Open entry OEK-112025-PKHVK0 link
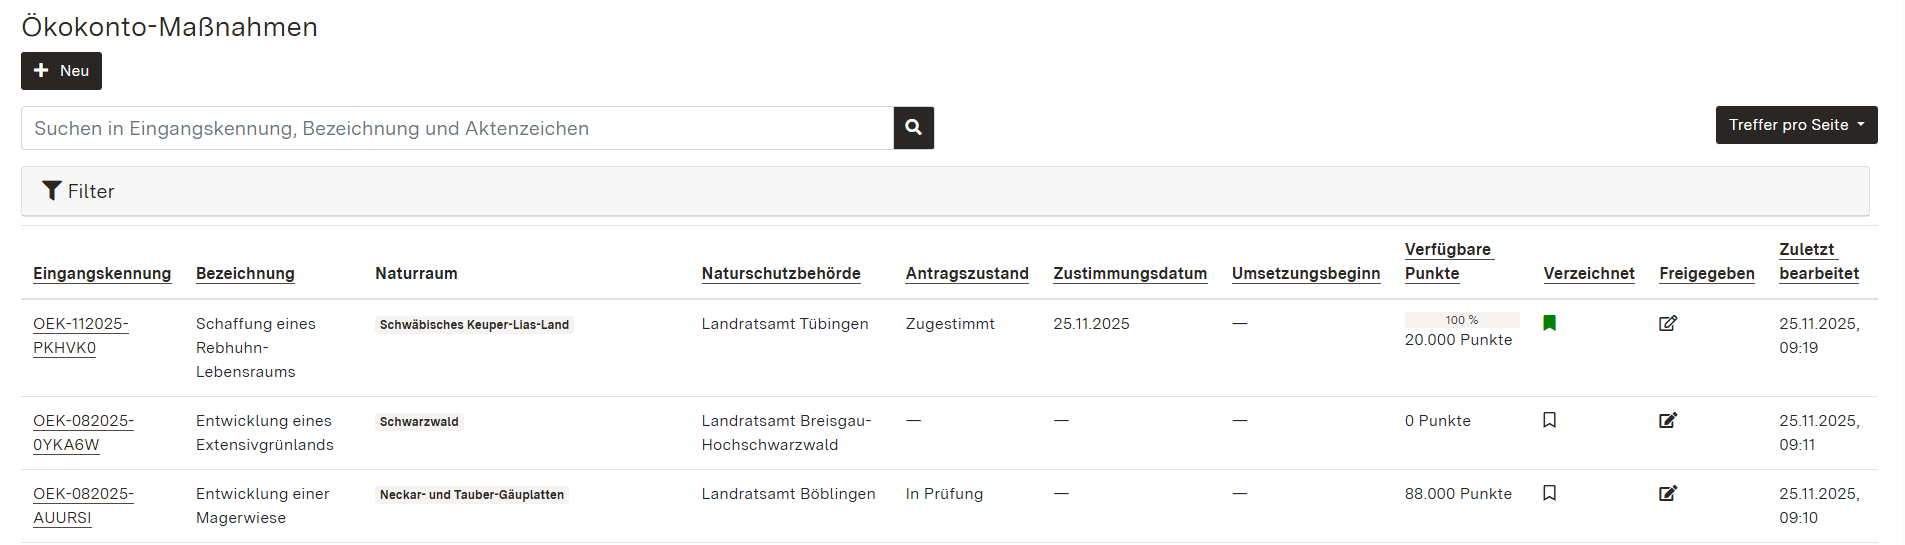This screenshot has width=1905, height=545. (x=80, y=336)
